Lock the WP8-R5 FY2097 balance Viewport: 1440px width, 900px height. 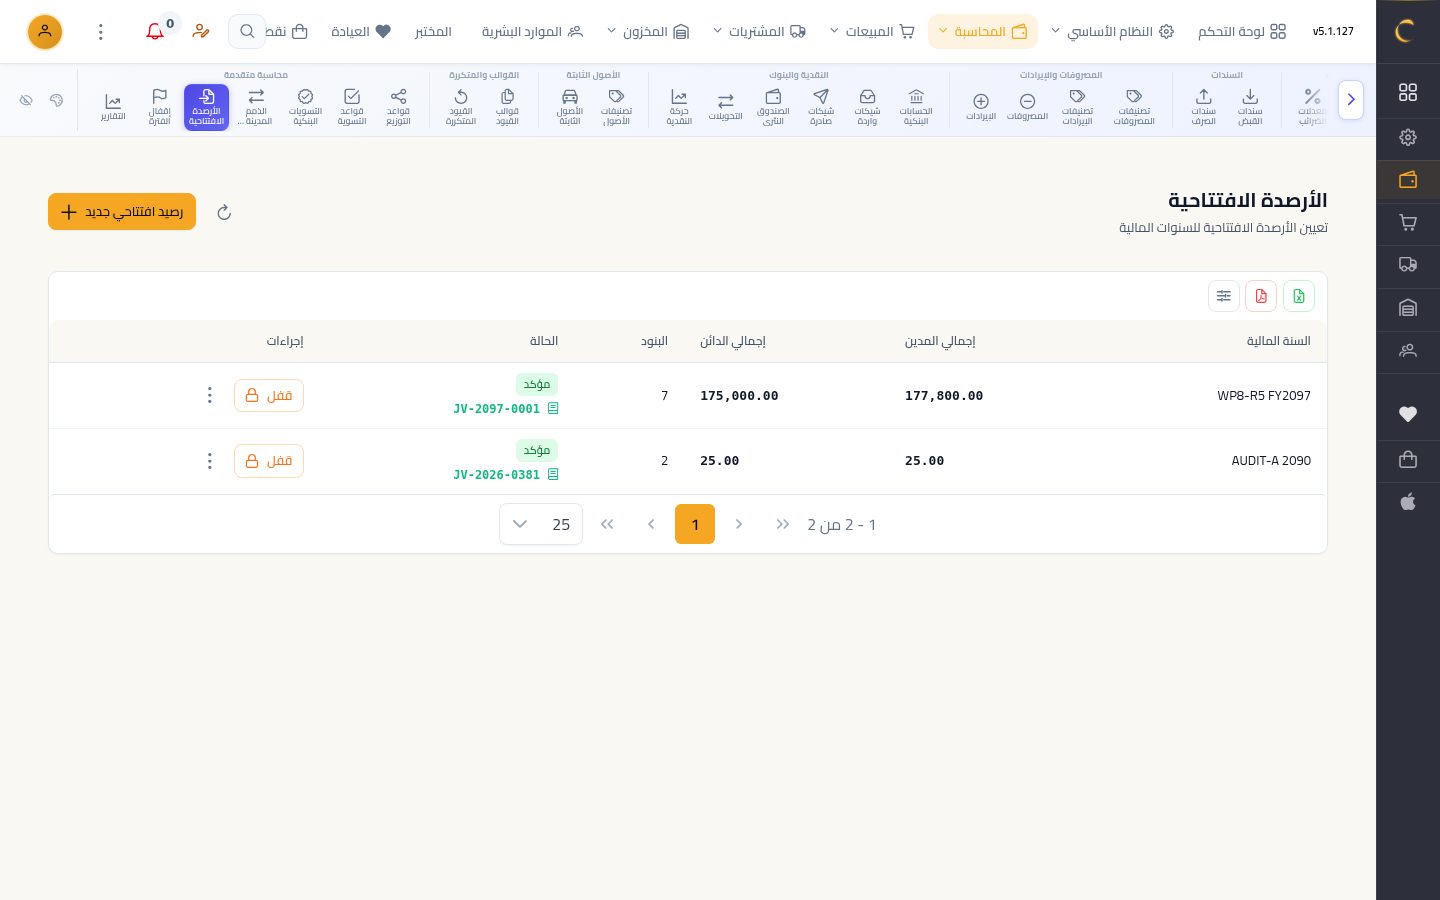[x=269, y=395]
